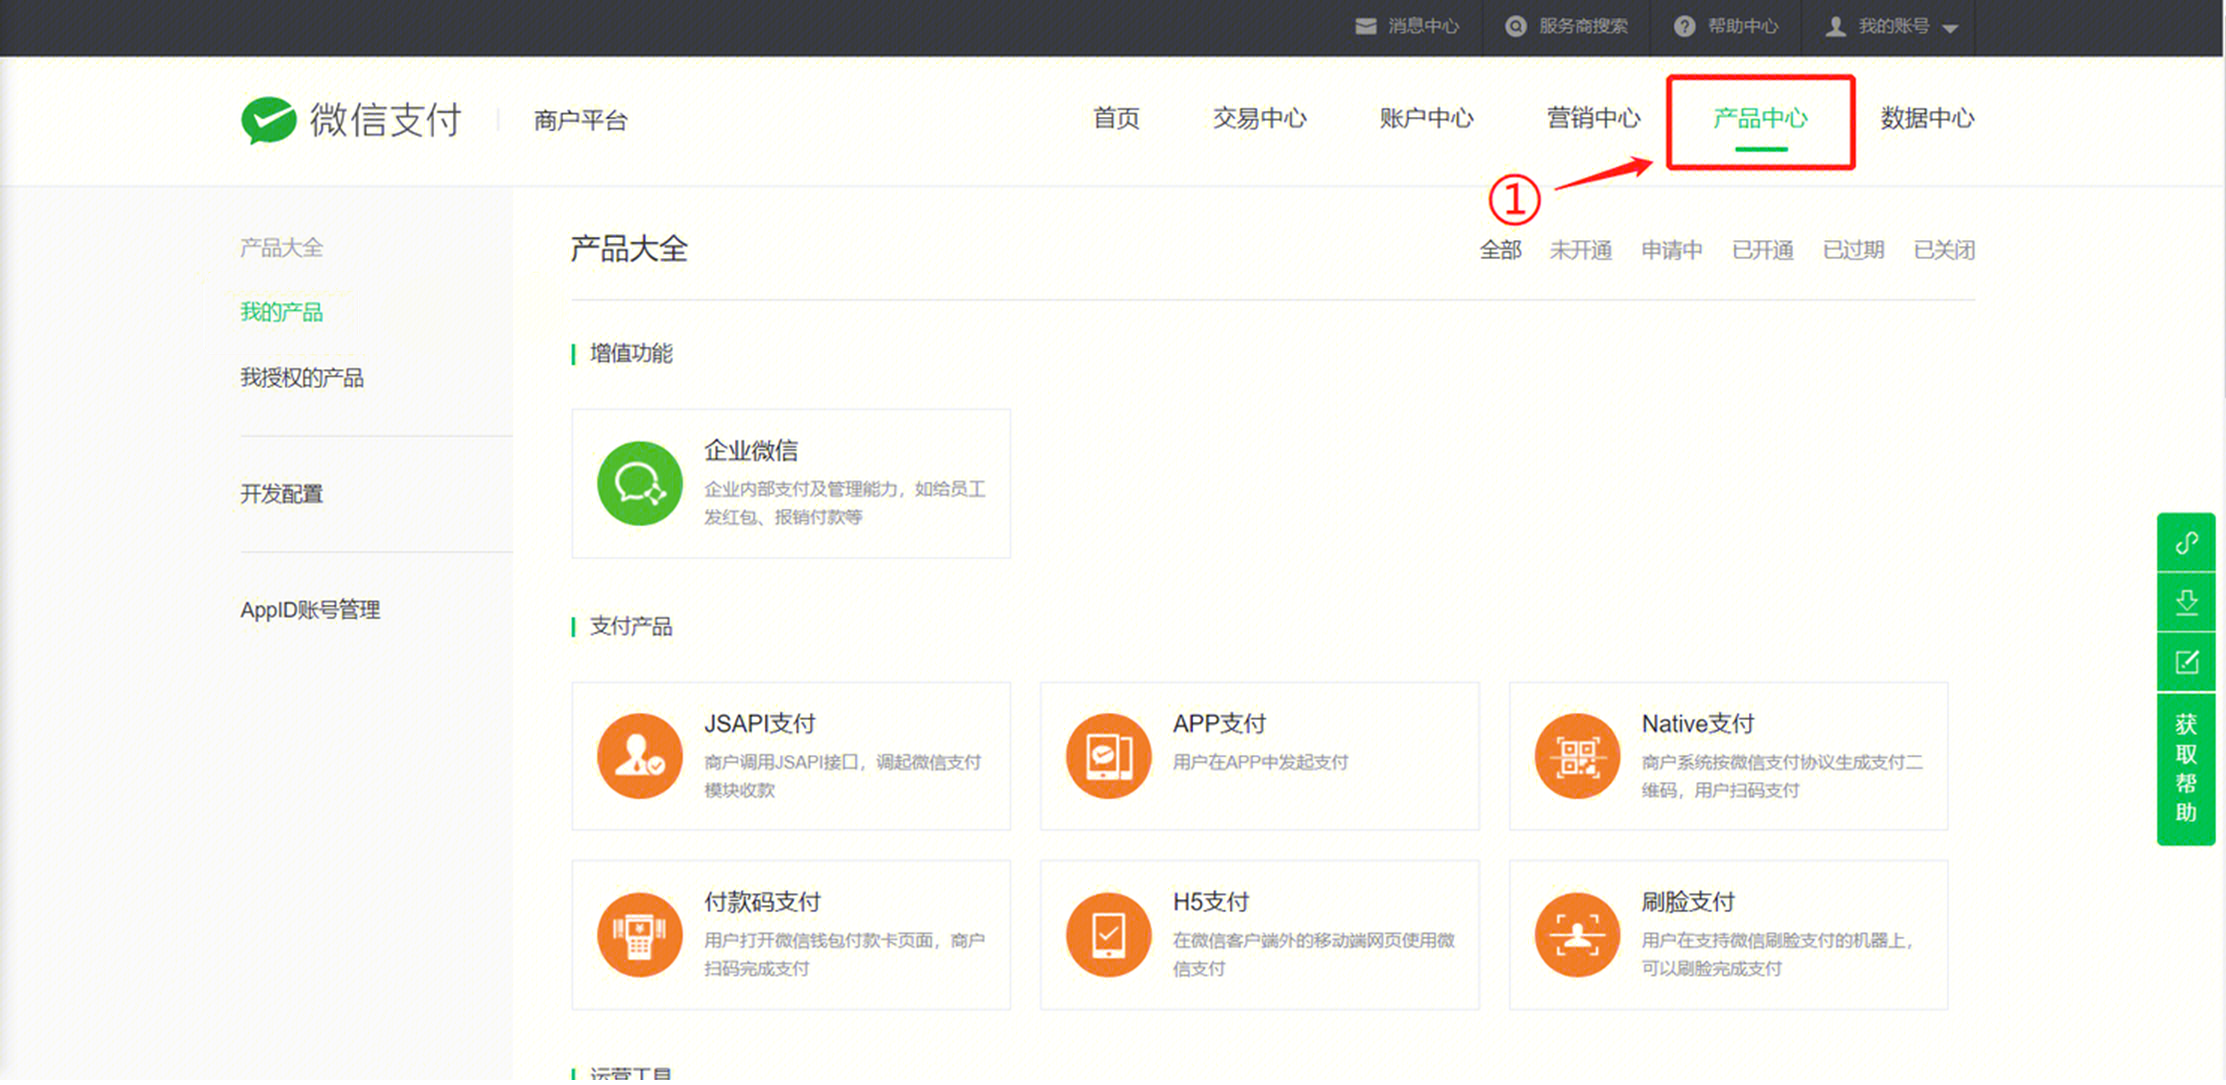Viewport: 2226px width, 1085px height.
Task: Click the H5支付 card title
Action: (1211, 902)
